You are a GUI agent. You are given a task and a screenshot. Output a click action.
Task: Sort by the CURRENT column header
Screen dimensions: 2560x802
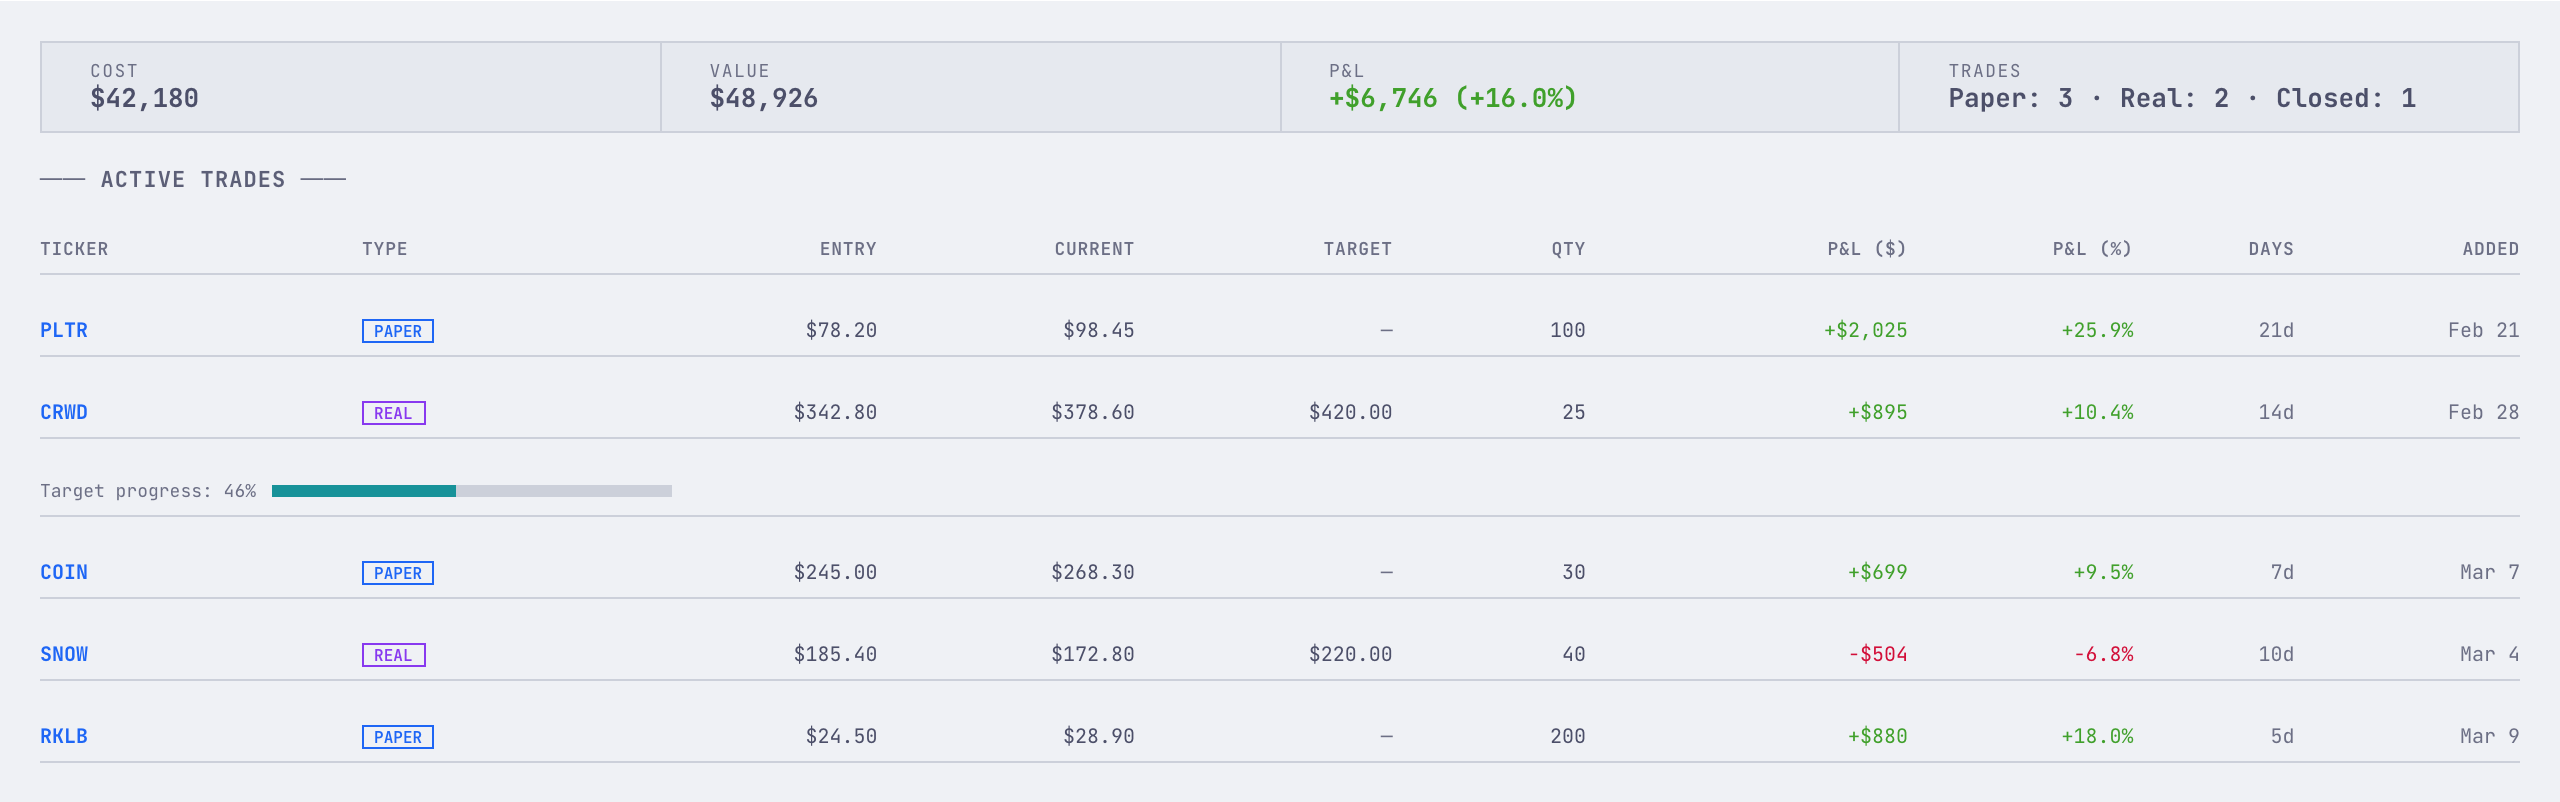pos(1094,248)
